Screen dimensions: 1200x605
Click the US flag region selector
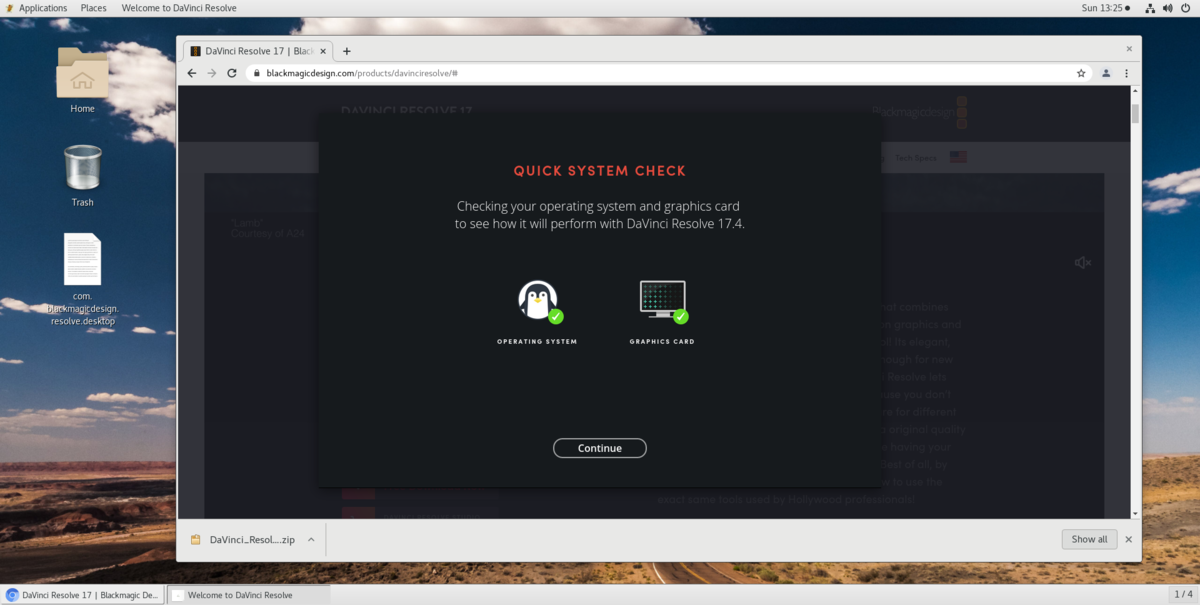958,157
